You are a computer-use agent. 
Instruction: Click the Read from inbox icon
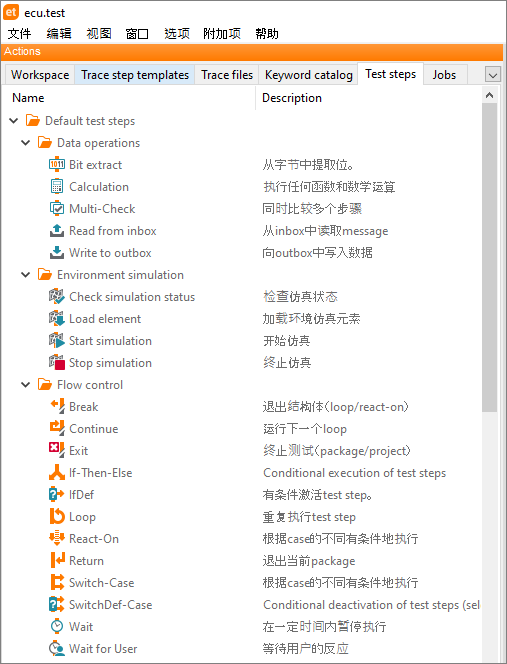pos(57,230)
